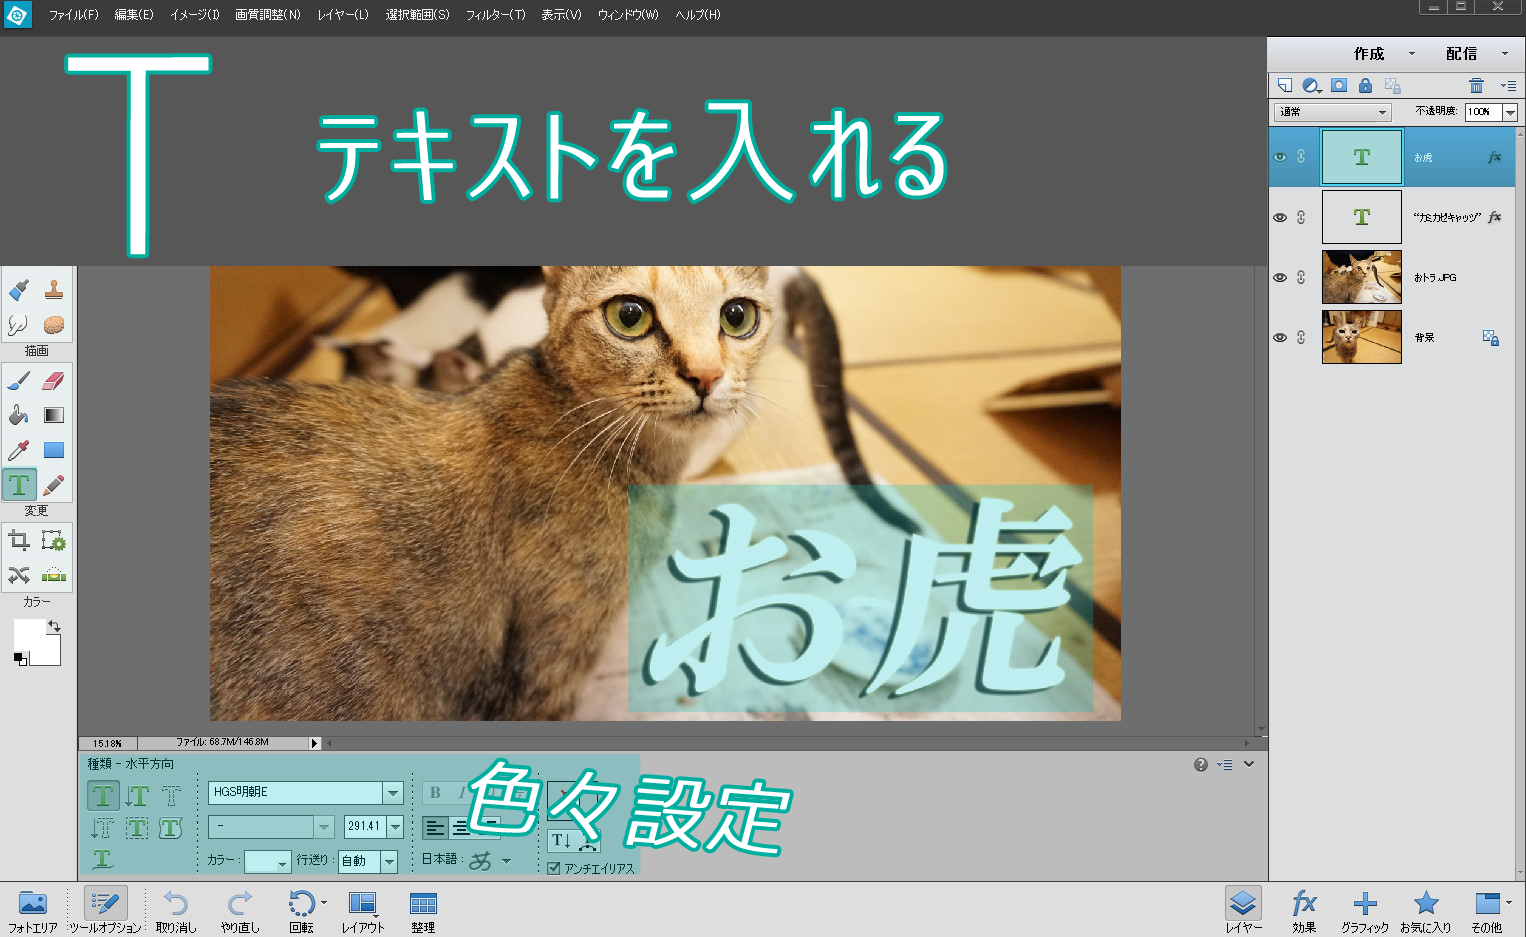Image resolution: width=1526 pixels, height=937 pixels.
Task: Select the Eyedropper color picker tool
Action: (x=19, y=450)
